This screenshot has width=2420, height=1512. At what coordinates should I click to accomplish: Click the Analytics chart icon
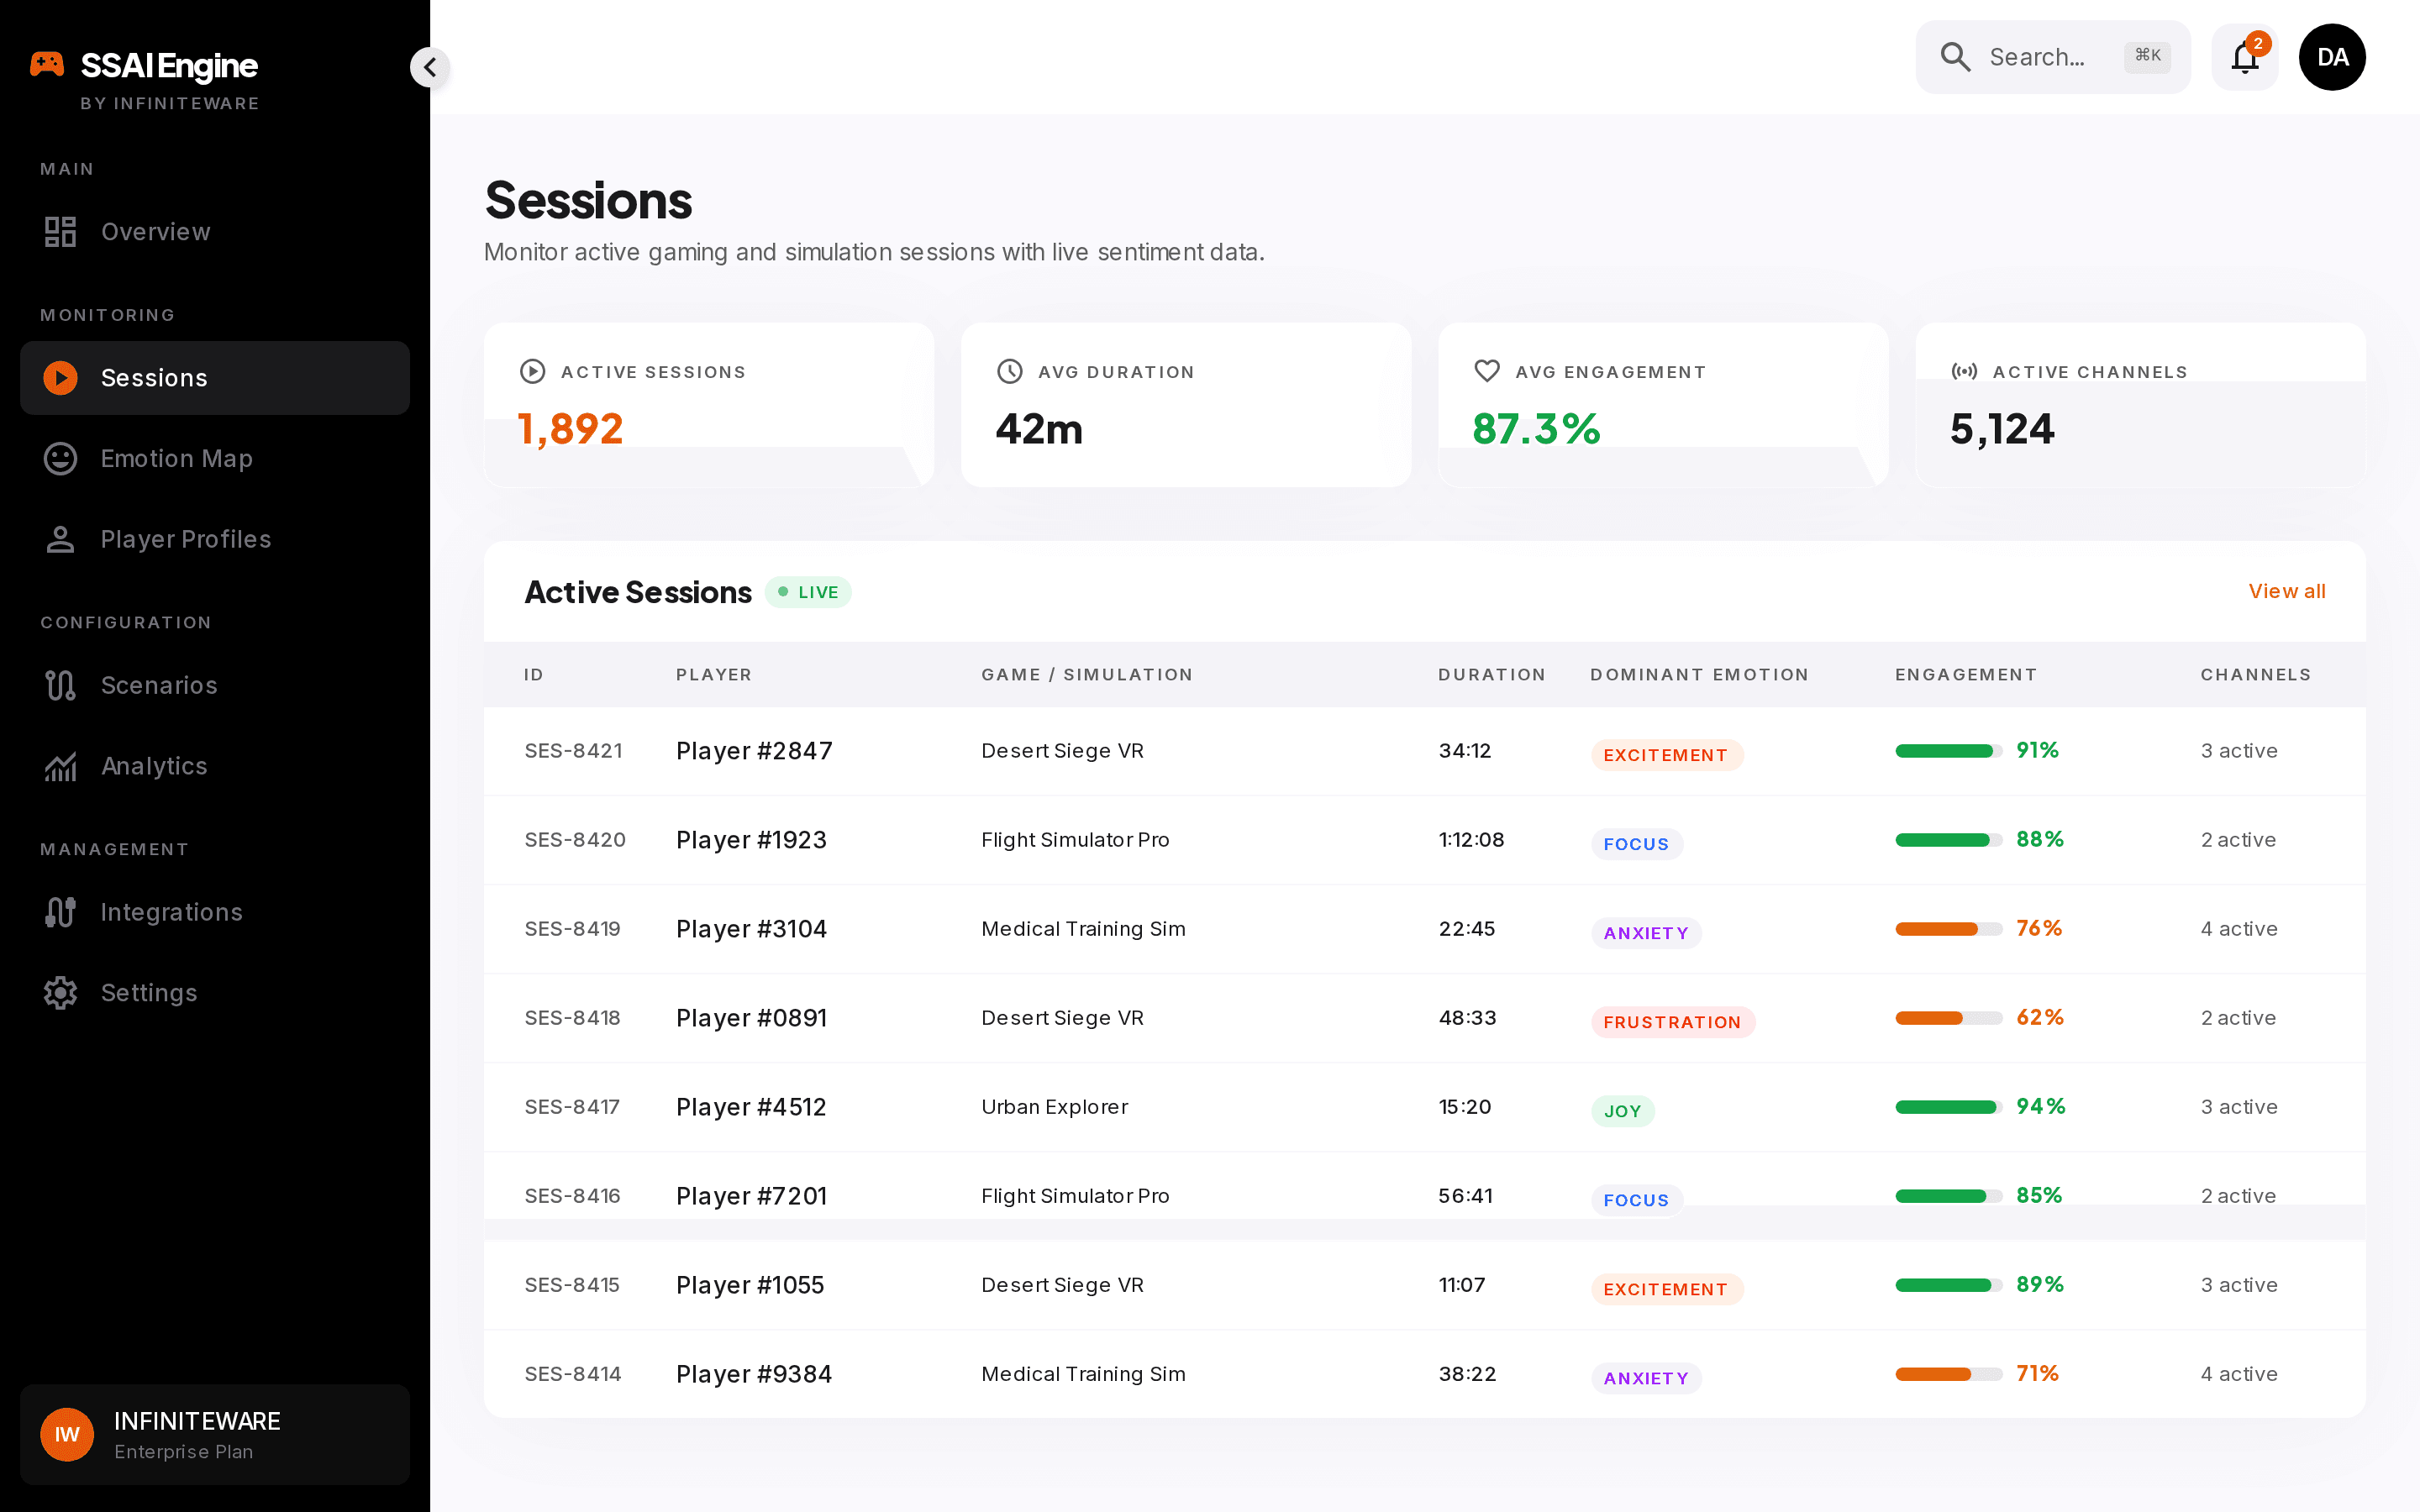[60, 767]
